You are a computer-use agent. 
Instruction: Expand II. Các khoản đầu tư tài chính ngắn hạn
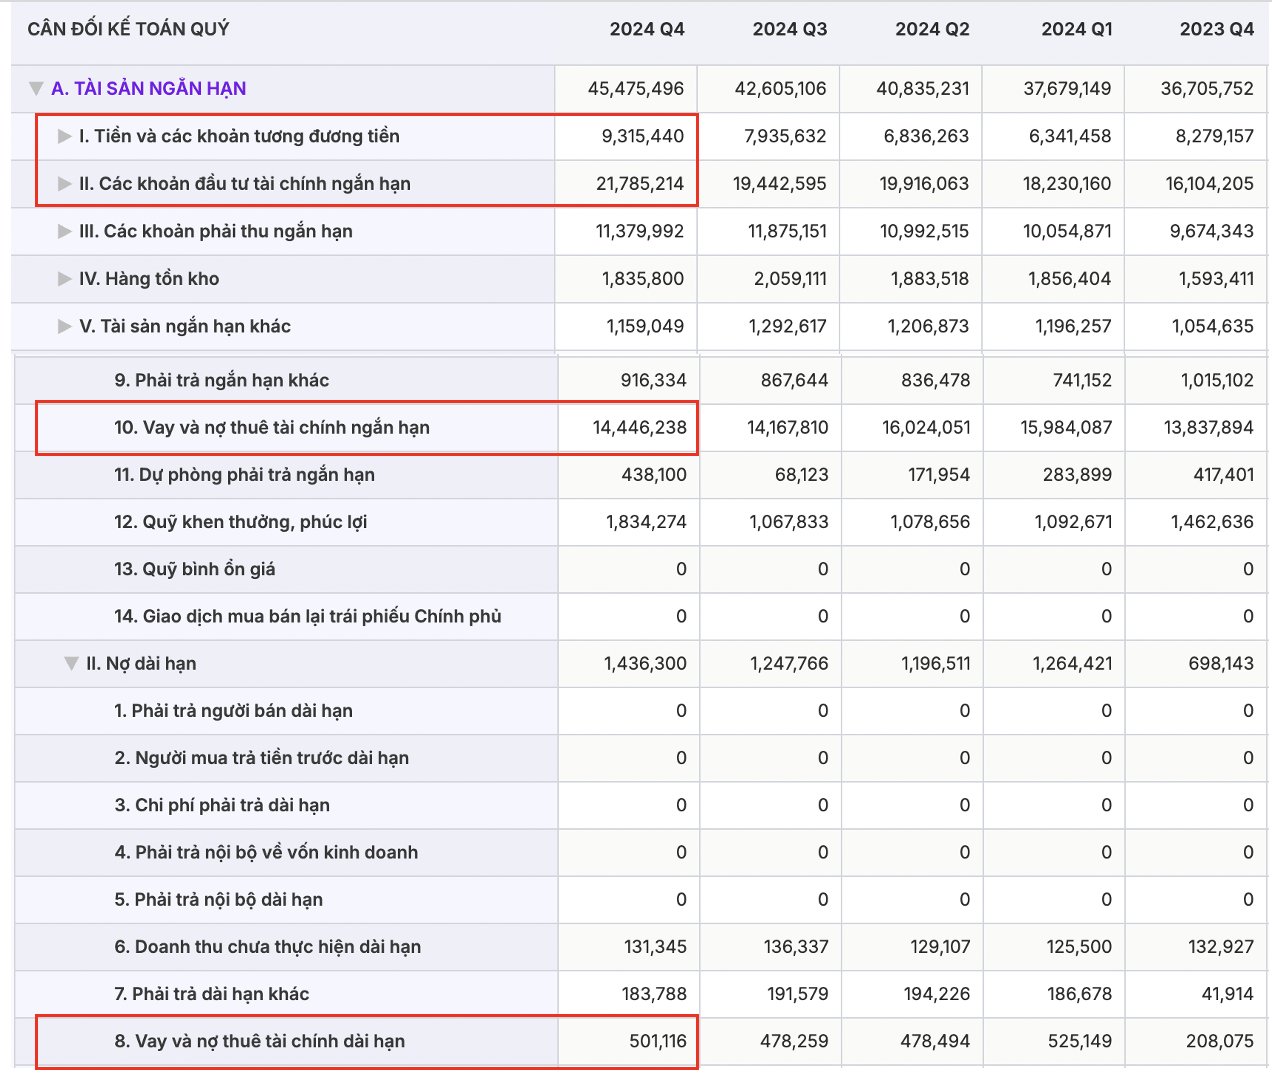pos(64,184)
